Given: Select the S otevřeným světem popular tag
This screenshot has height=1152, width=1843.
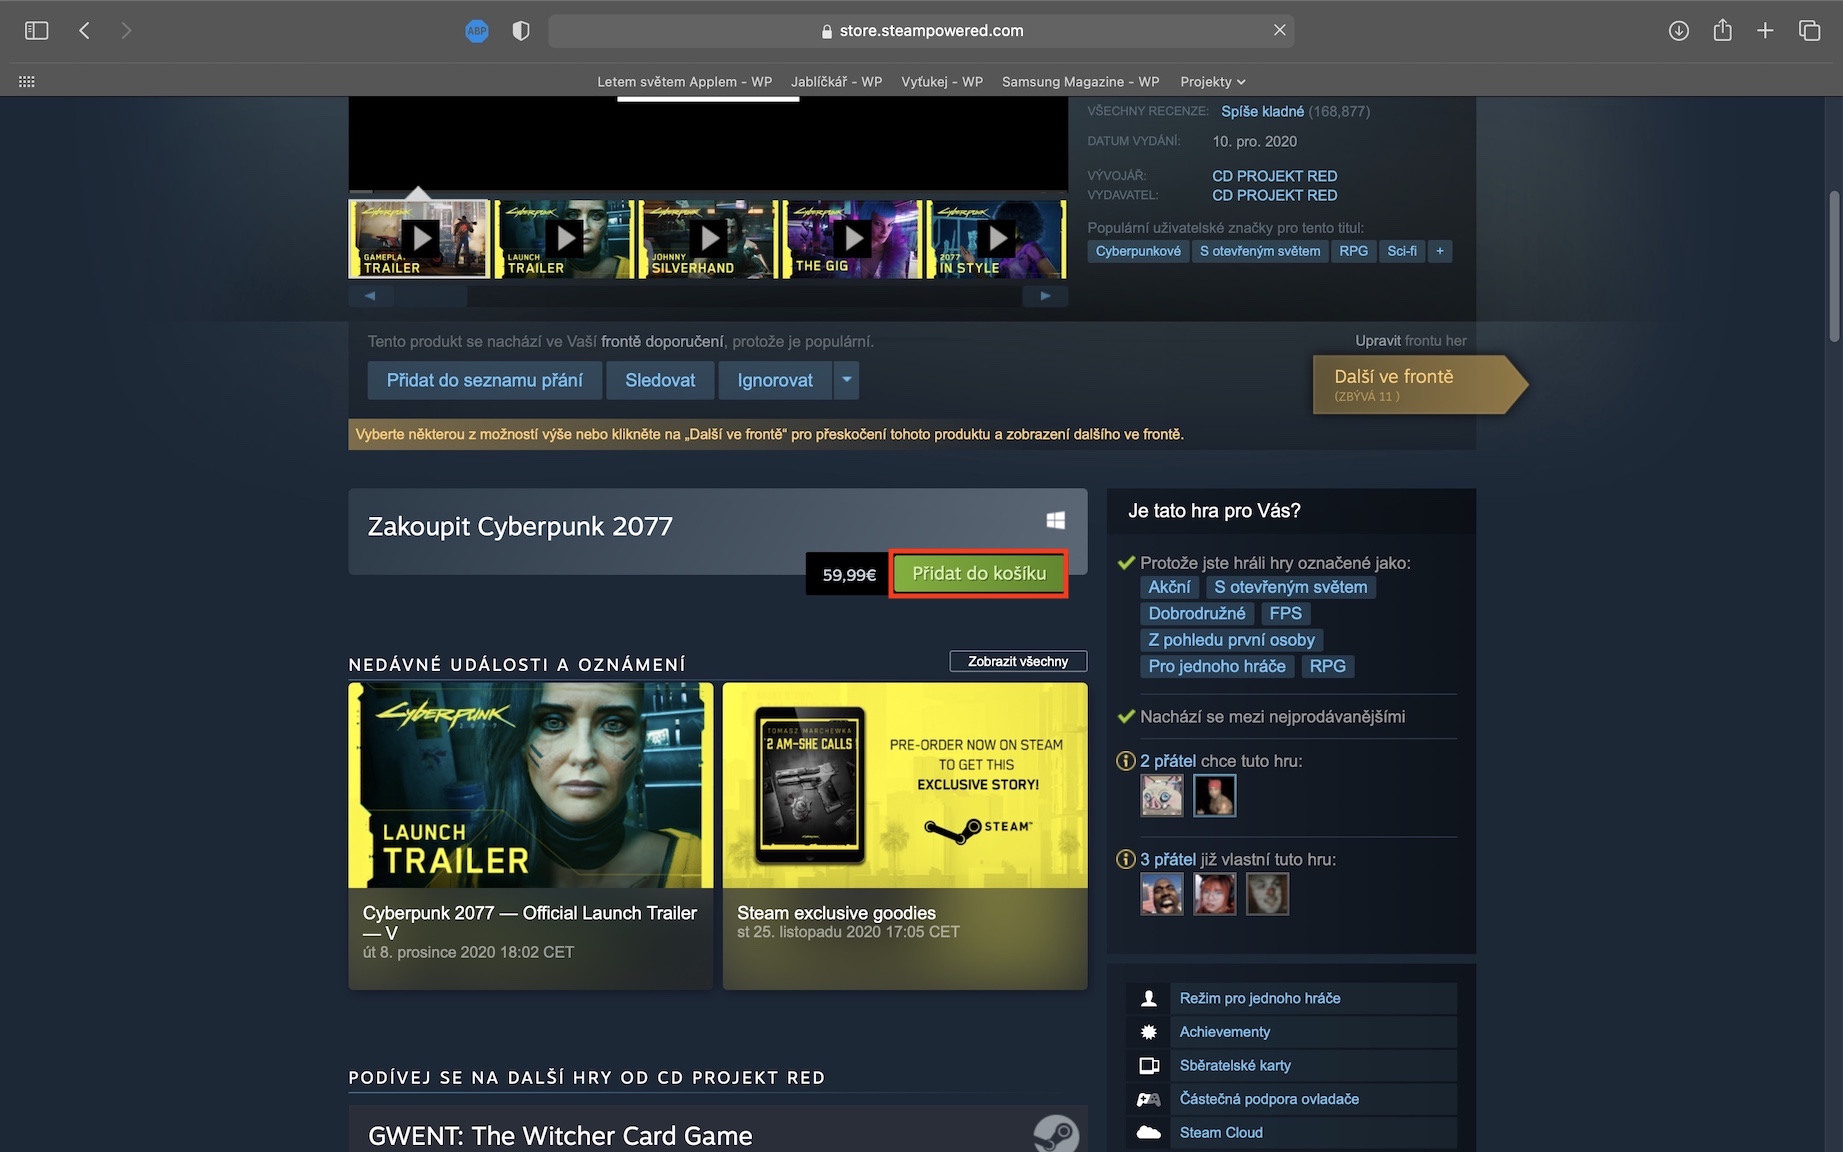Looking at the screenshot, I should pyautogui.click(x=1260, y=251).
